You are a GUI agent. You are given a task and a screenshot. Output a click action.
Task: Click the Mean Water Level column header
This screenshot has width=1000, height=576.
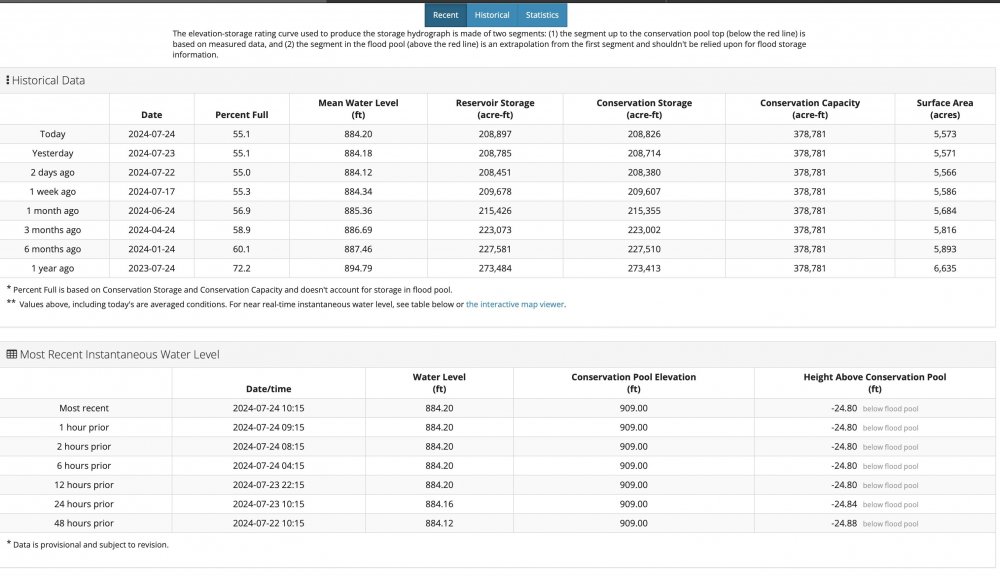(x=357, y=109)
